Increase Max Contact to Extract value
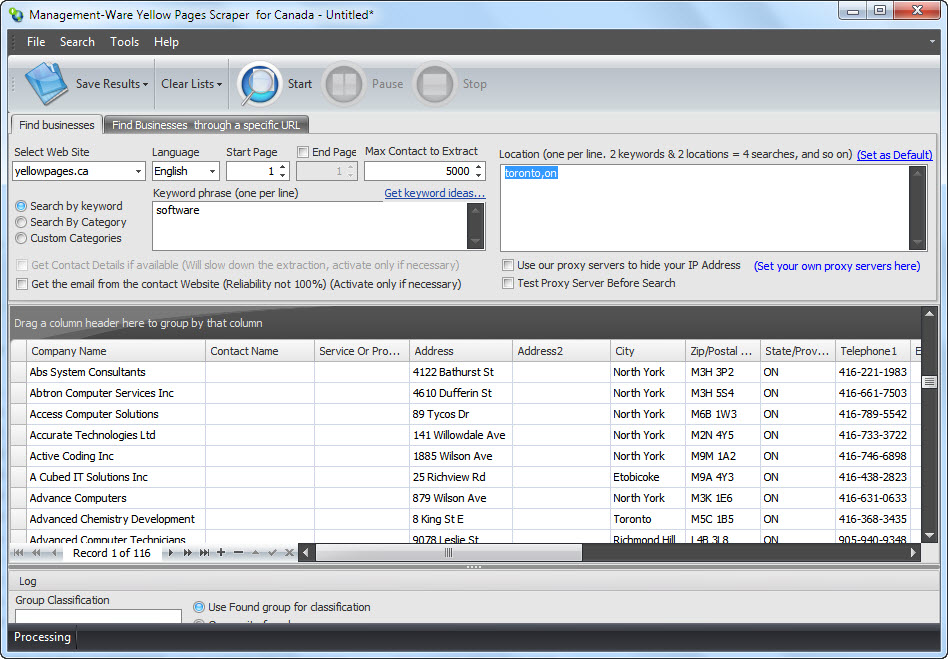 coord(479,167)
